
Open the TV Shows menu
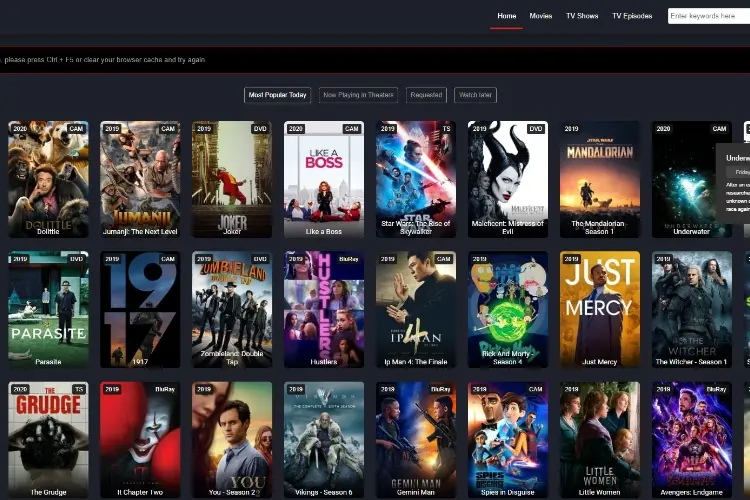(x=582, y=16)
